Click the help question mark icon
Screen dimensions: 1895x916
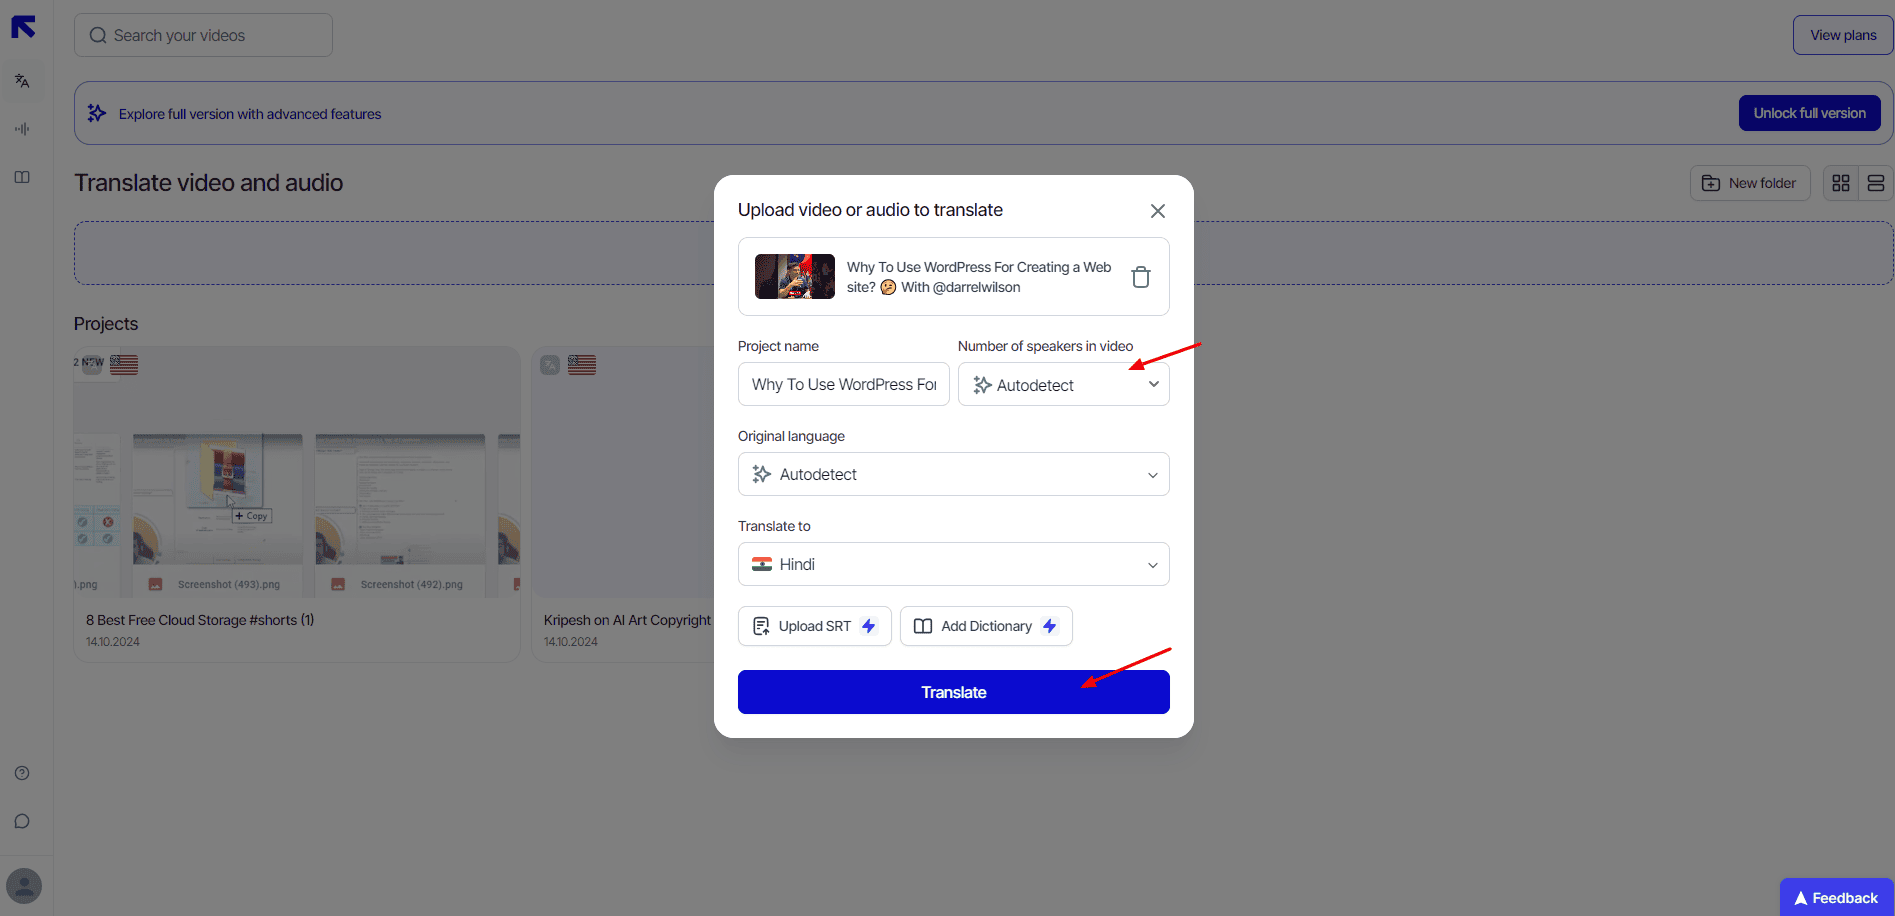(x=22, y=773)
